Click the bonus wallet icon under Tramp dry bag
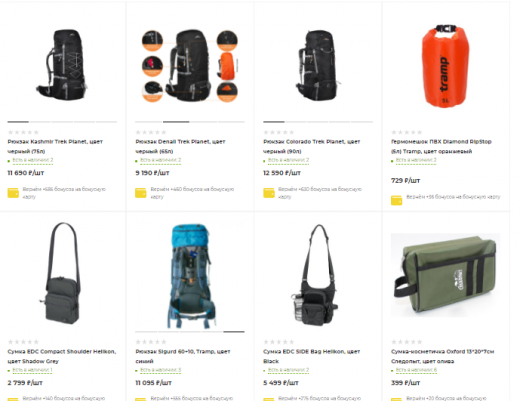Screen dimensions: 520x401 (396, 200)
